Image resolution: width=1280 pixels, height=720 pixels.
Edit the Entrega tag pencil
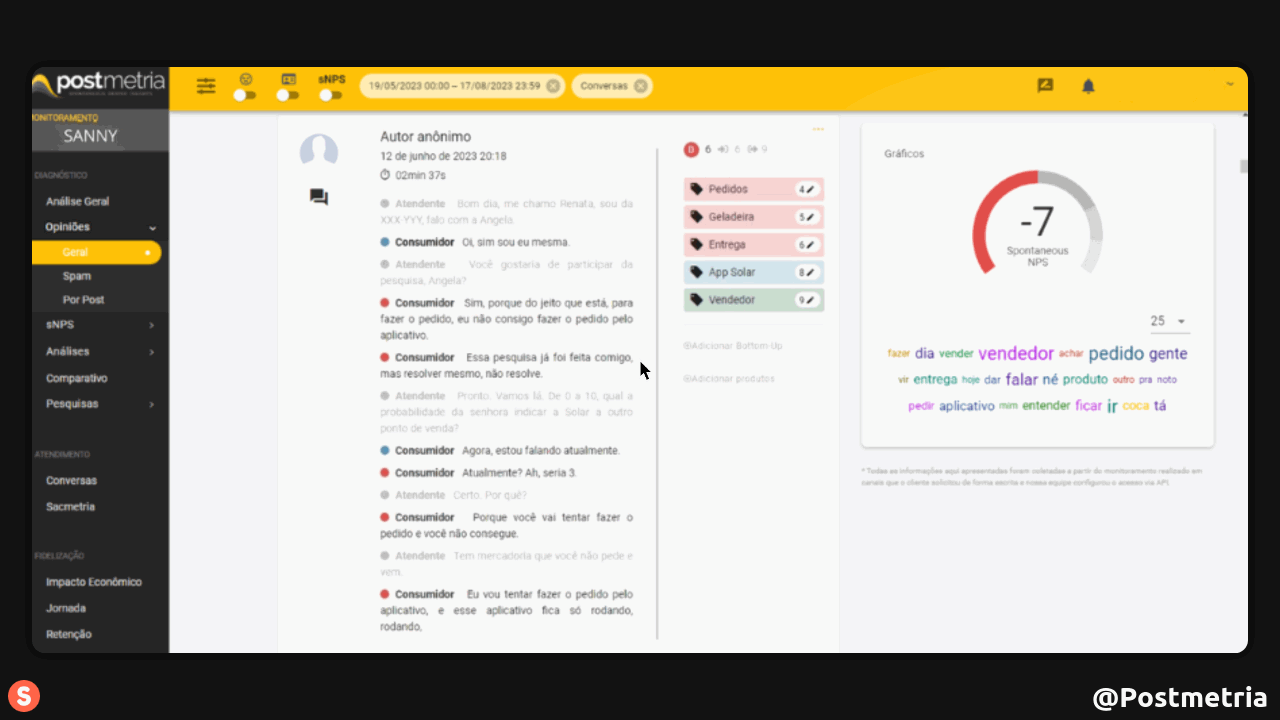[x=811, y=245]
